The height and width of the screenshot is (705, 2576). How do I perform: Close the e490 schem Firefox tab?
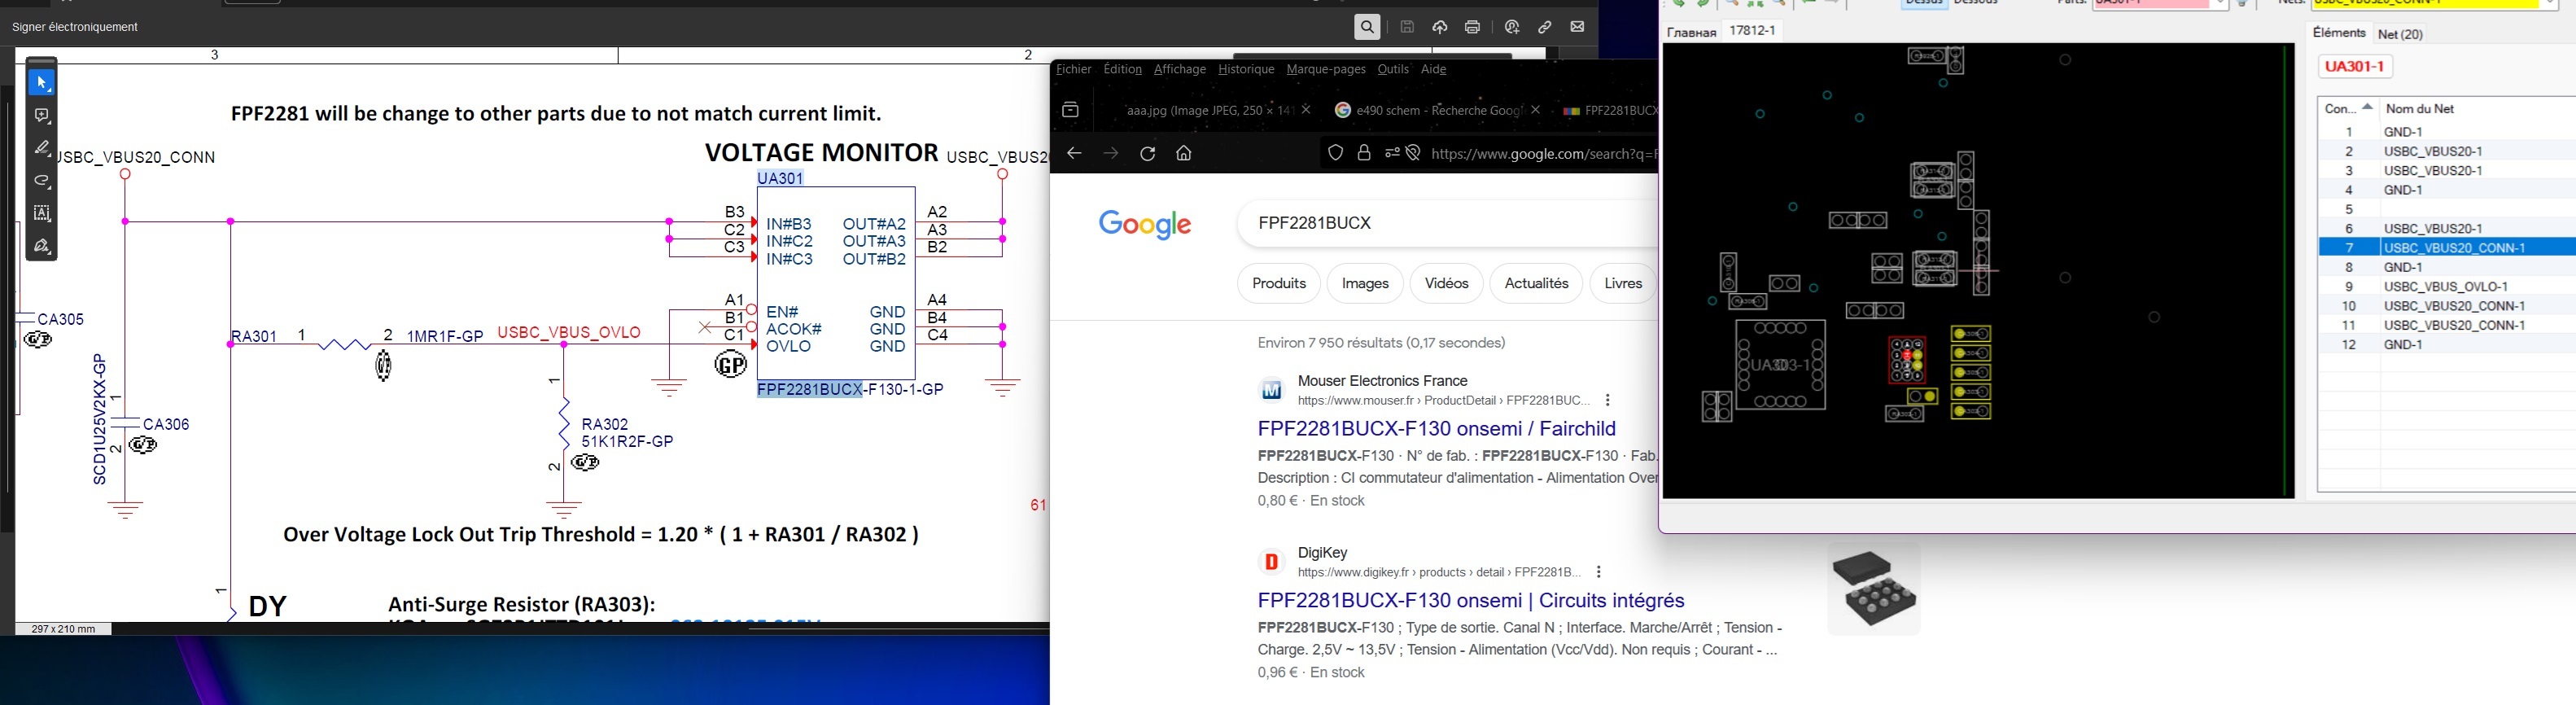(x=1536, y=110)
